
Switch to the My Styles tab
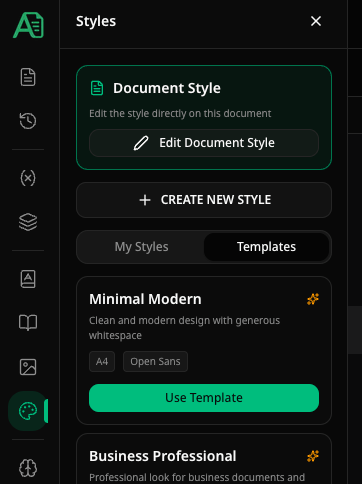tap(141, 247)
